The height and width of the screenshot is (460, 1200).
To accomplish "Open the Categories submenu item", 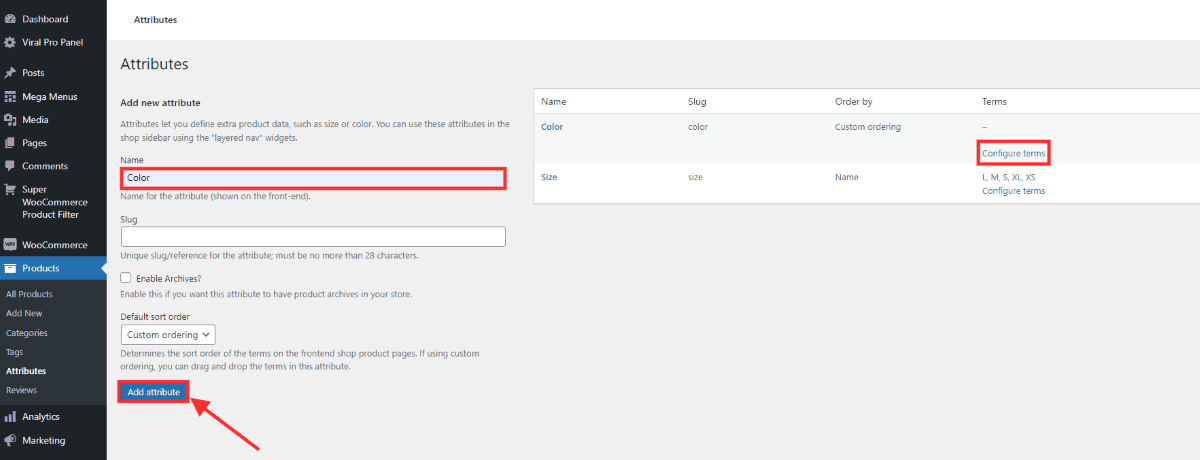I will click(x=26, y=333).
